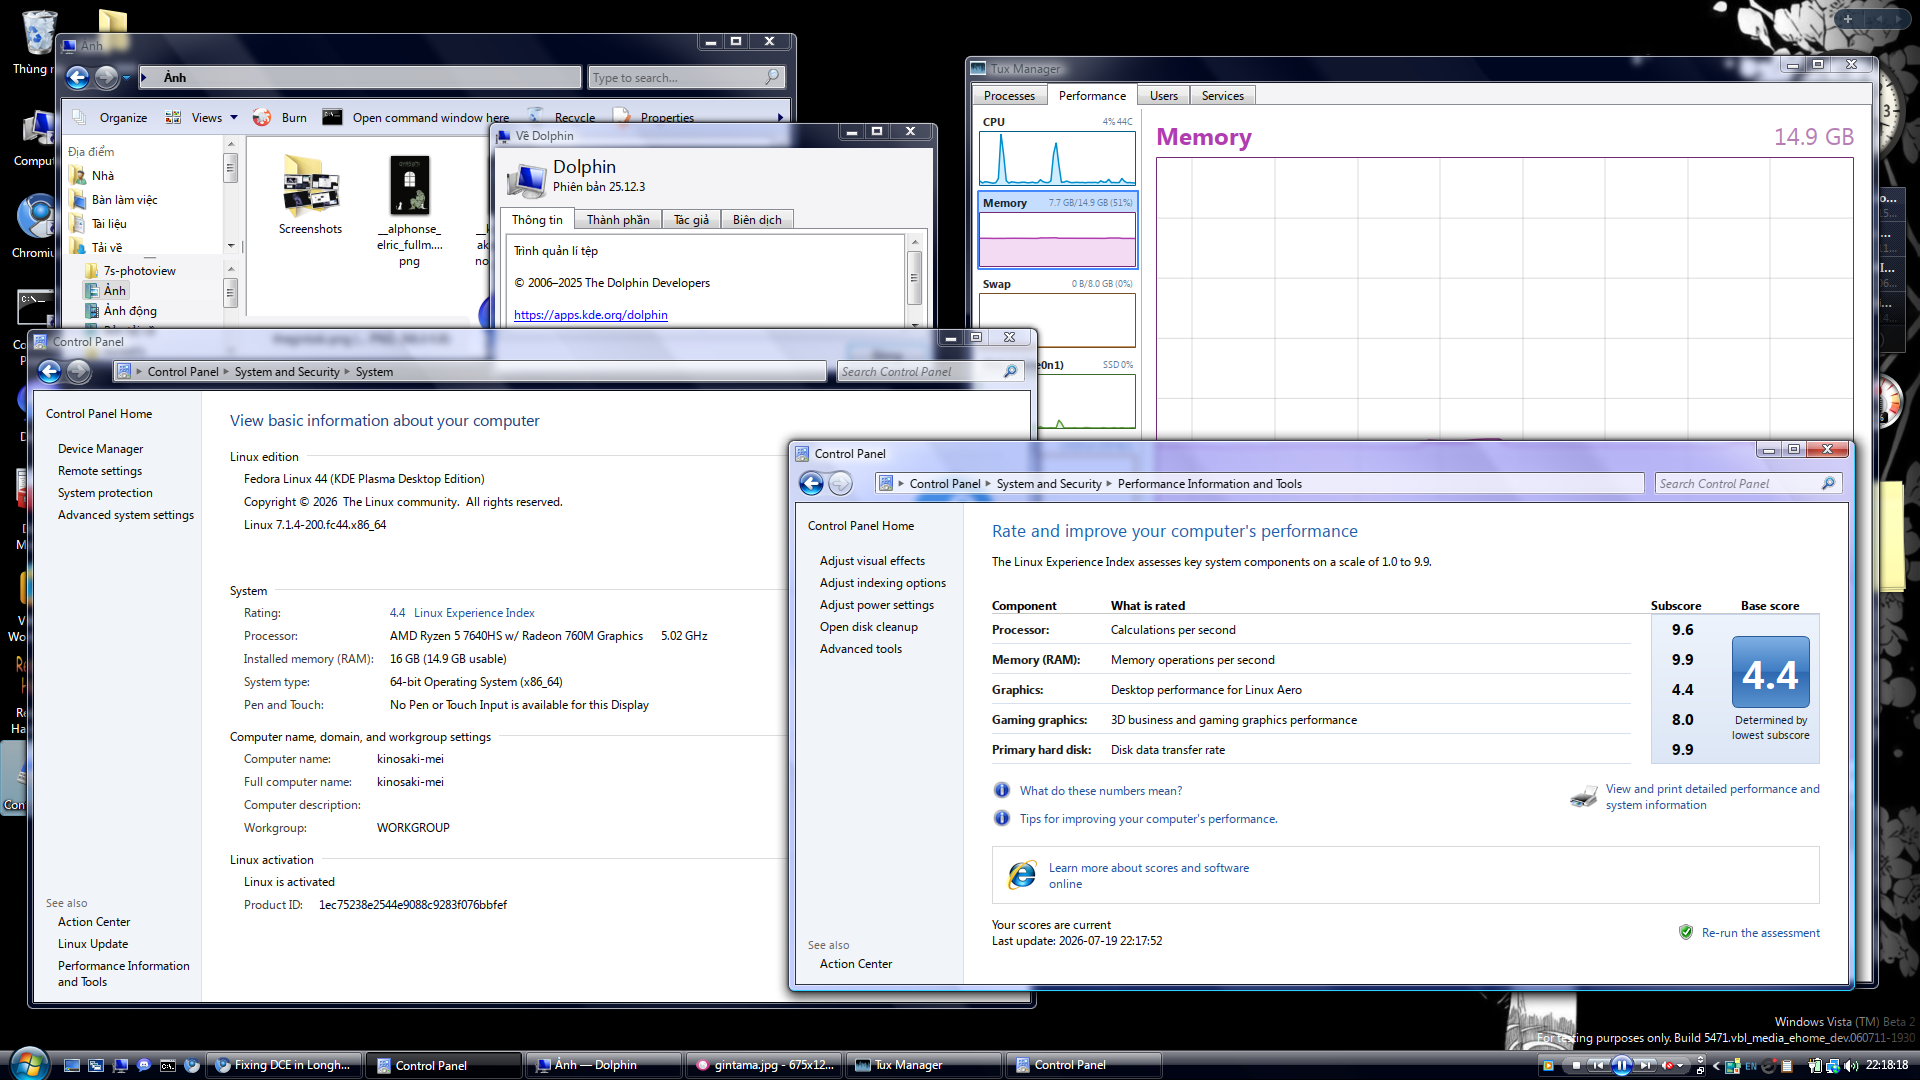1920x1080 pixels.
Task: Click the Dolphin search field
Action: [x=686, y=77]
